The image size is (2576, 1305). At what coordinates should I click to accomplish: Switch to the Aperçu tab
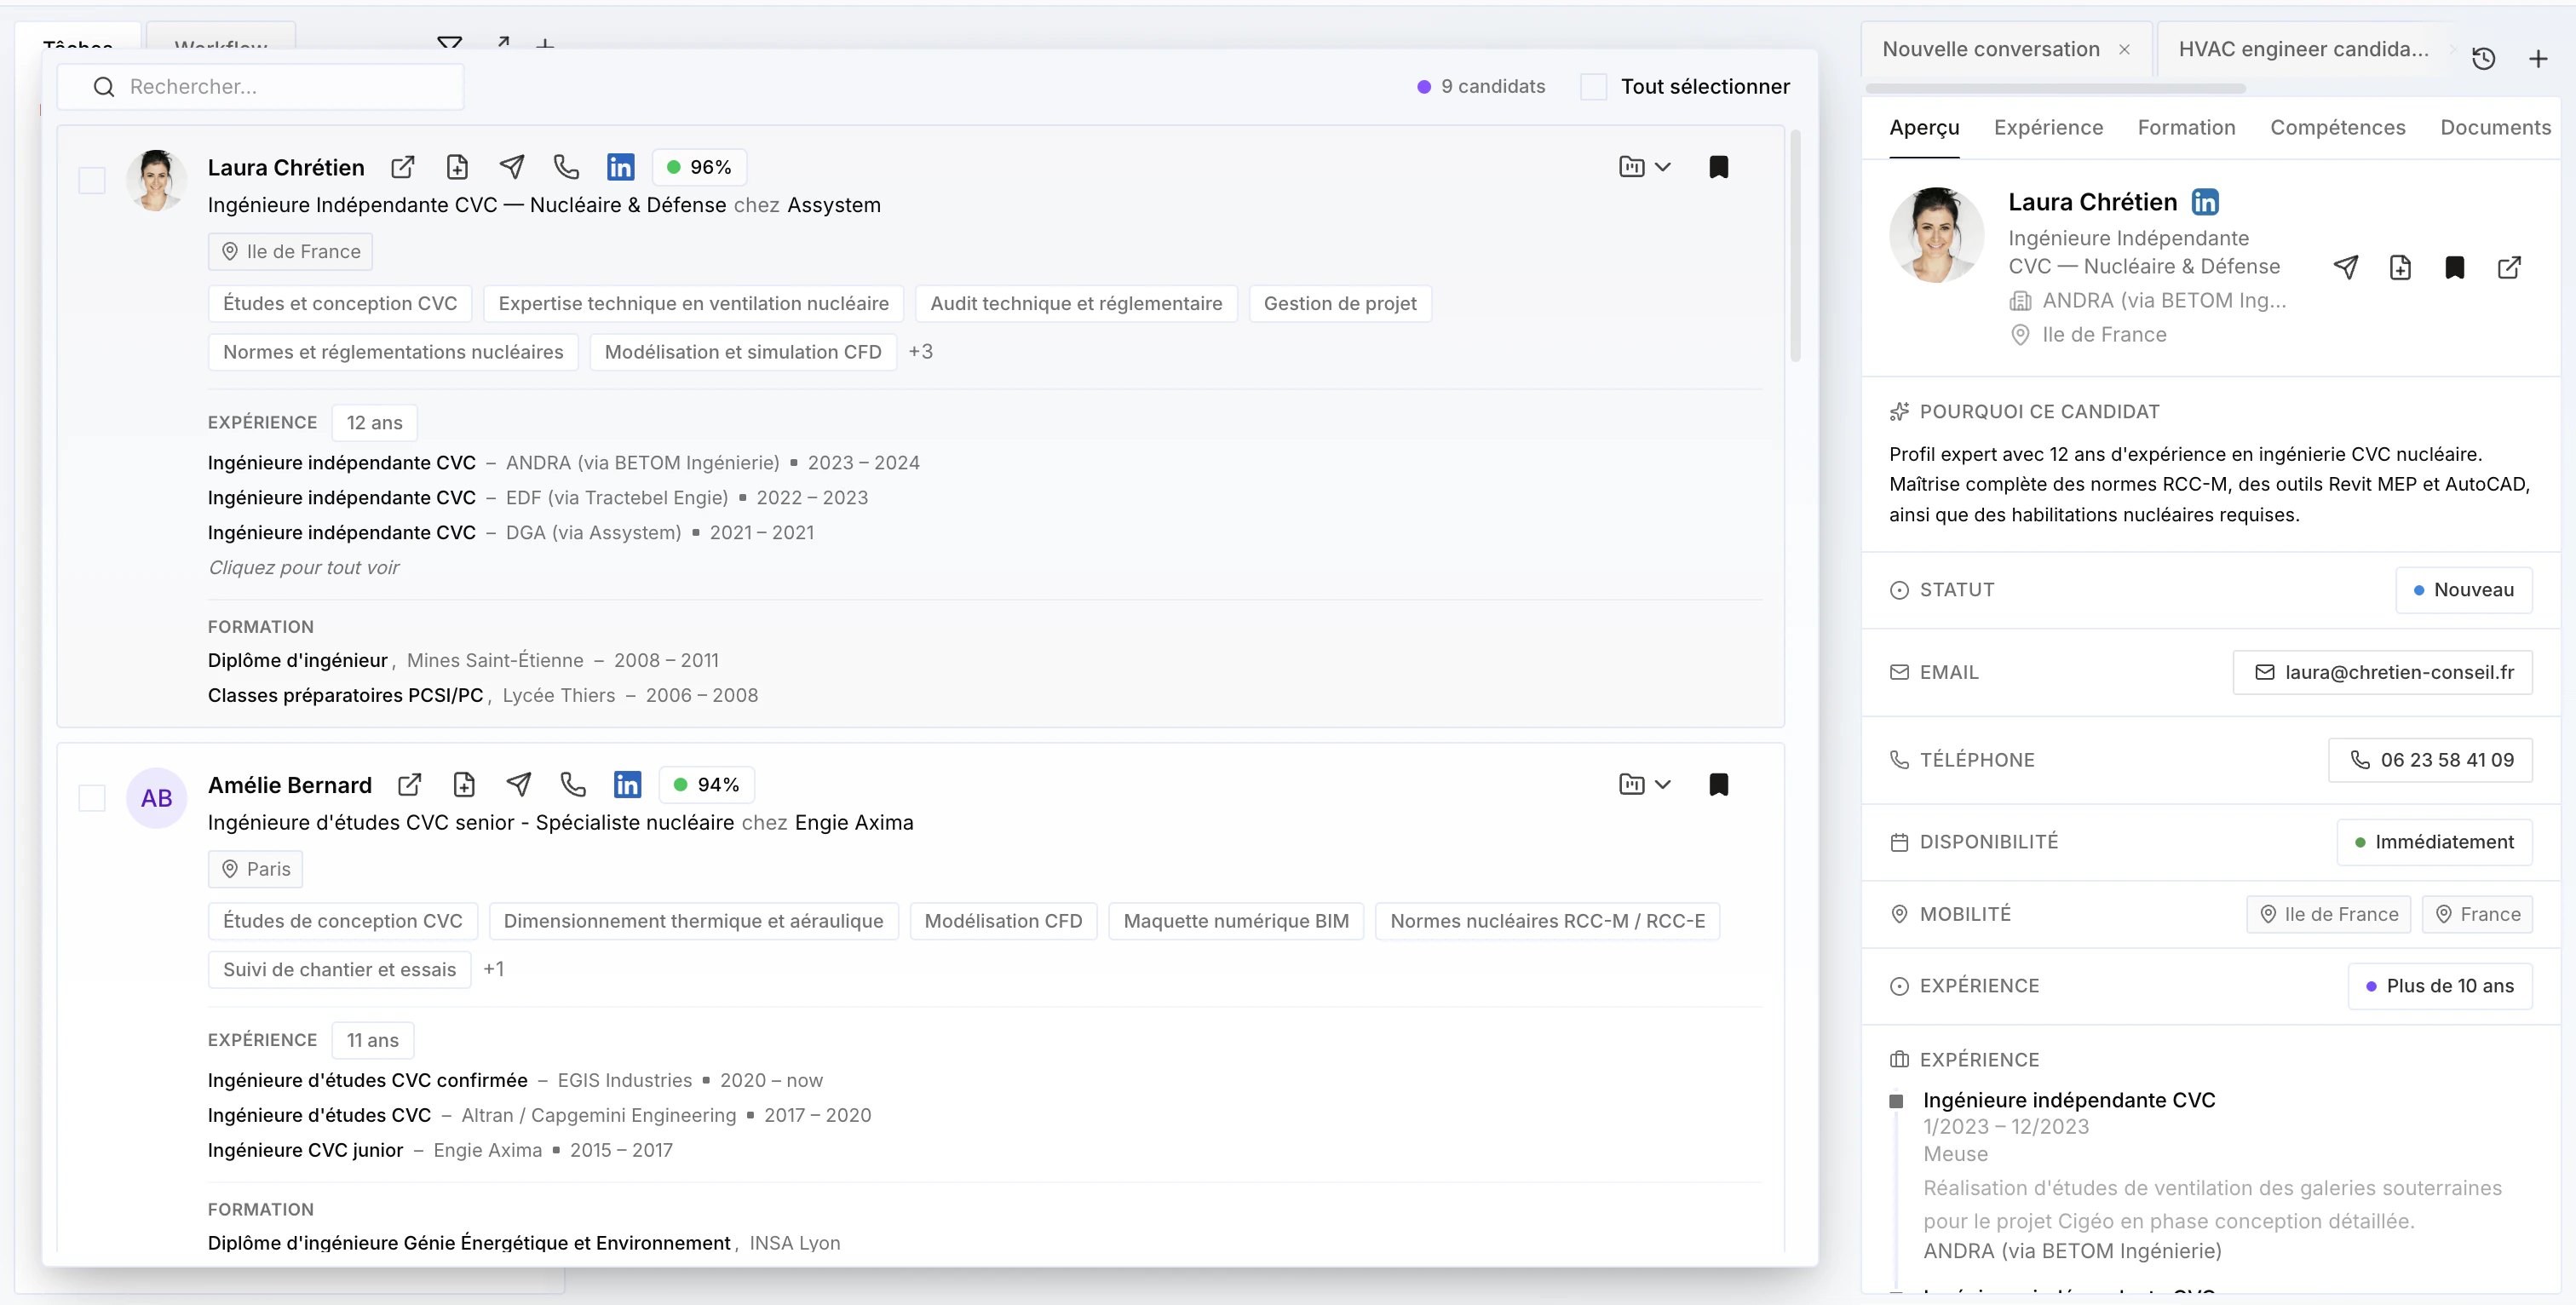click(1924, 128)
